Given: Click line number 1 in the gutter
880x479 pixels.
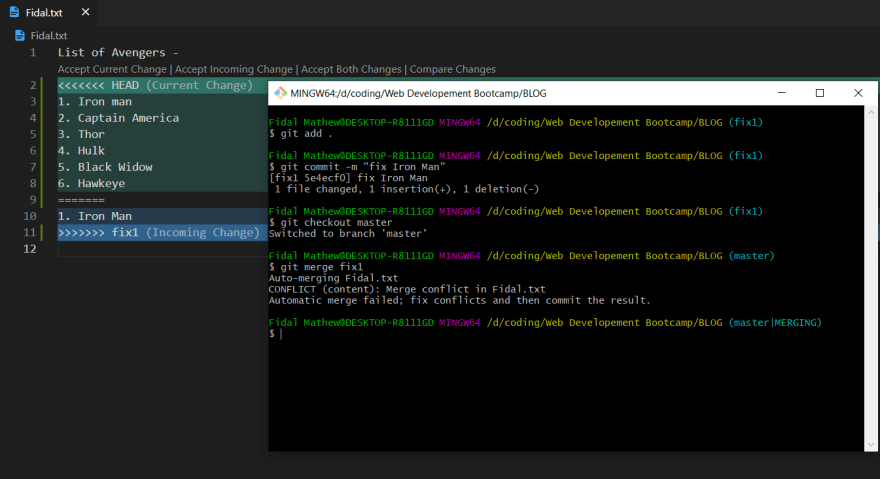Looking at the screenshot, I should [x=33, y=52].
